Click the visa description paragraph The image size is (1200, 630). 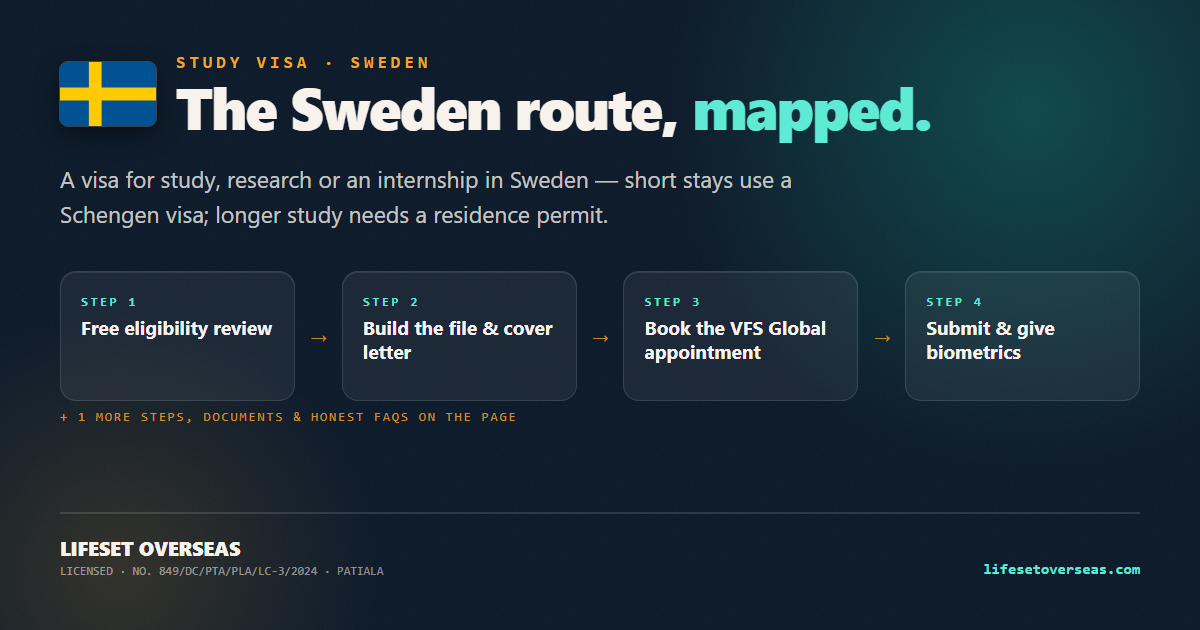click(x=426, y=198)
